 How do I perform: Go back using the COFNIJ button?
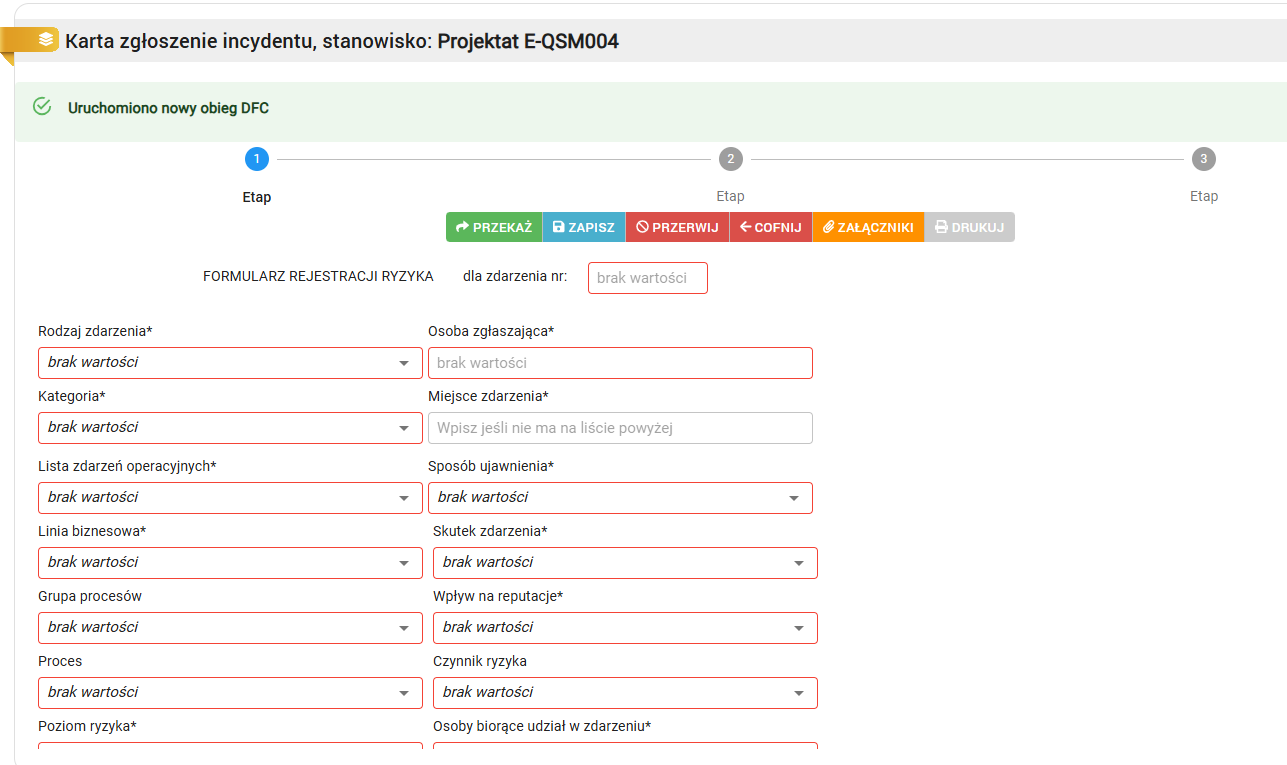click(771, 227)
